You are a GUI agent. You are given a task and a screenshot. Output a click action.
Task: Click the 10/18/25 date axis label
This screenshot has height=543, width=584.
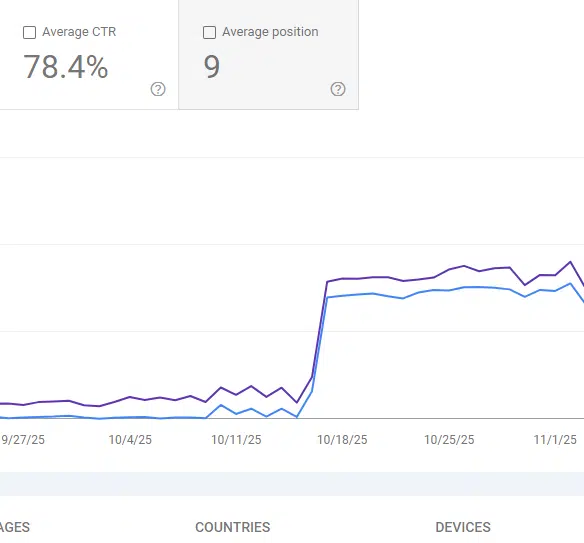point(342,440)
